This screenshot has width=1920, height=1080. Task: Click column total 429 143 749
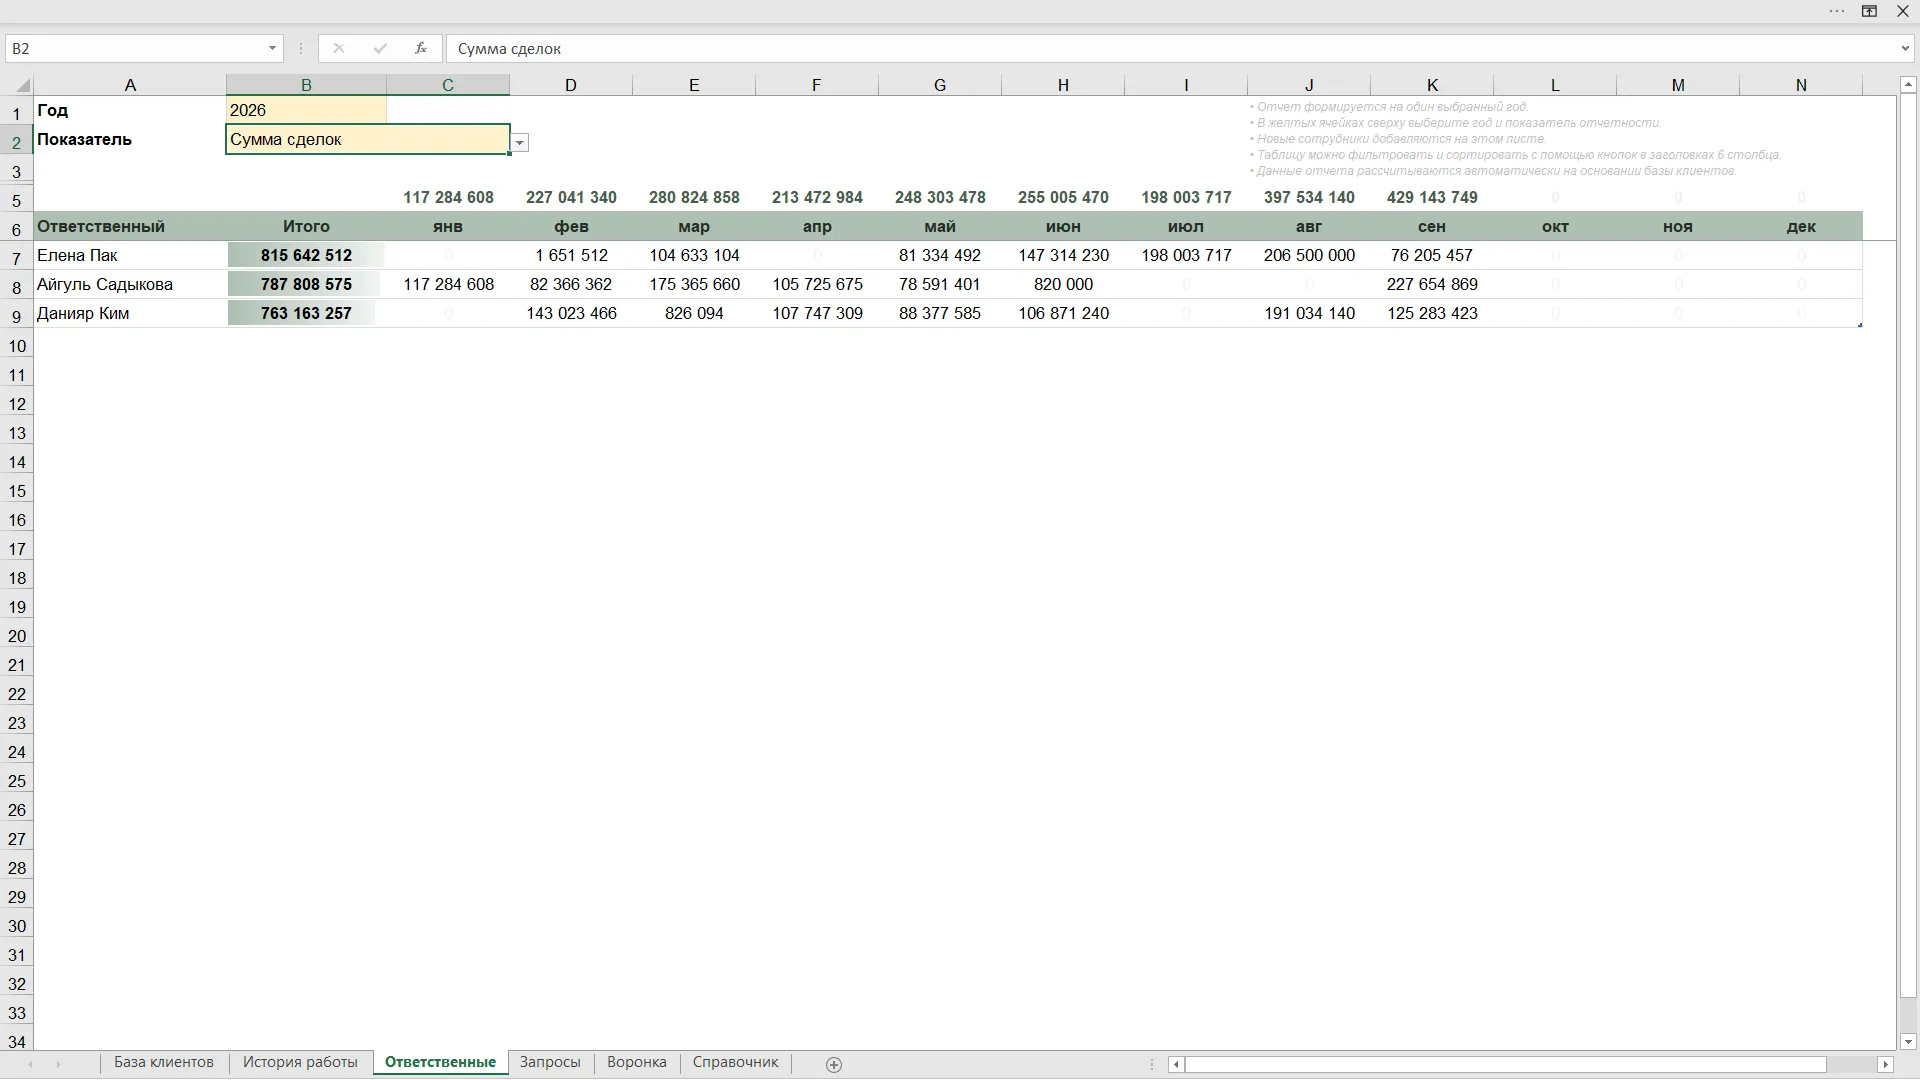(x=1432, y=197)
